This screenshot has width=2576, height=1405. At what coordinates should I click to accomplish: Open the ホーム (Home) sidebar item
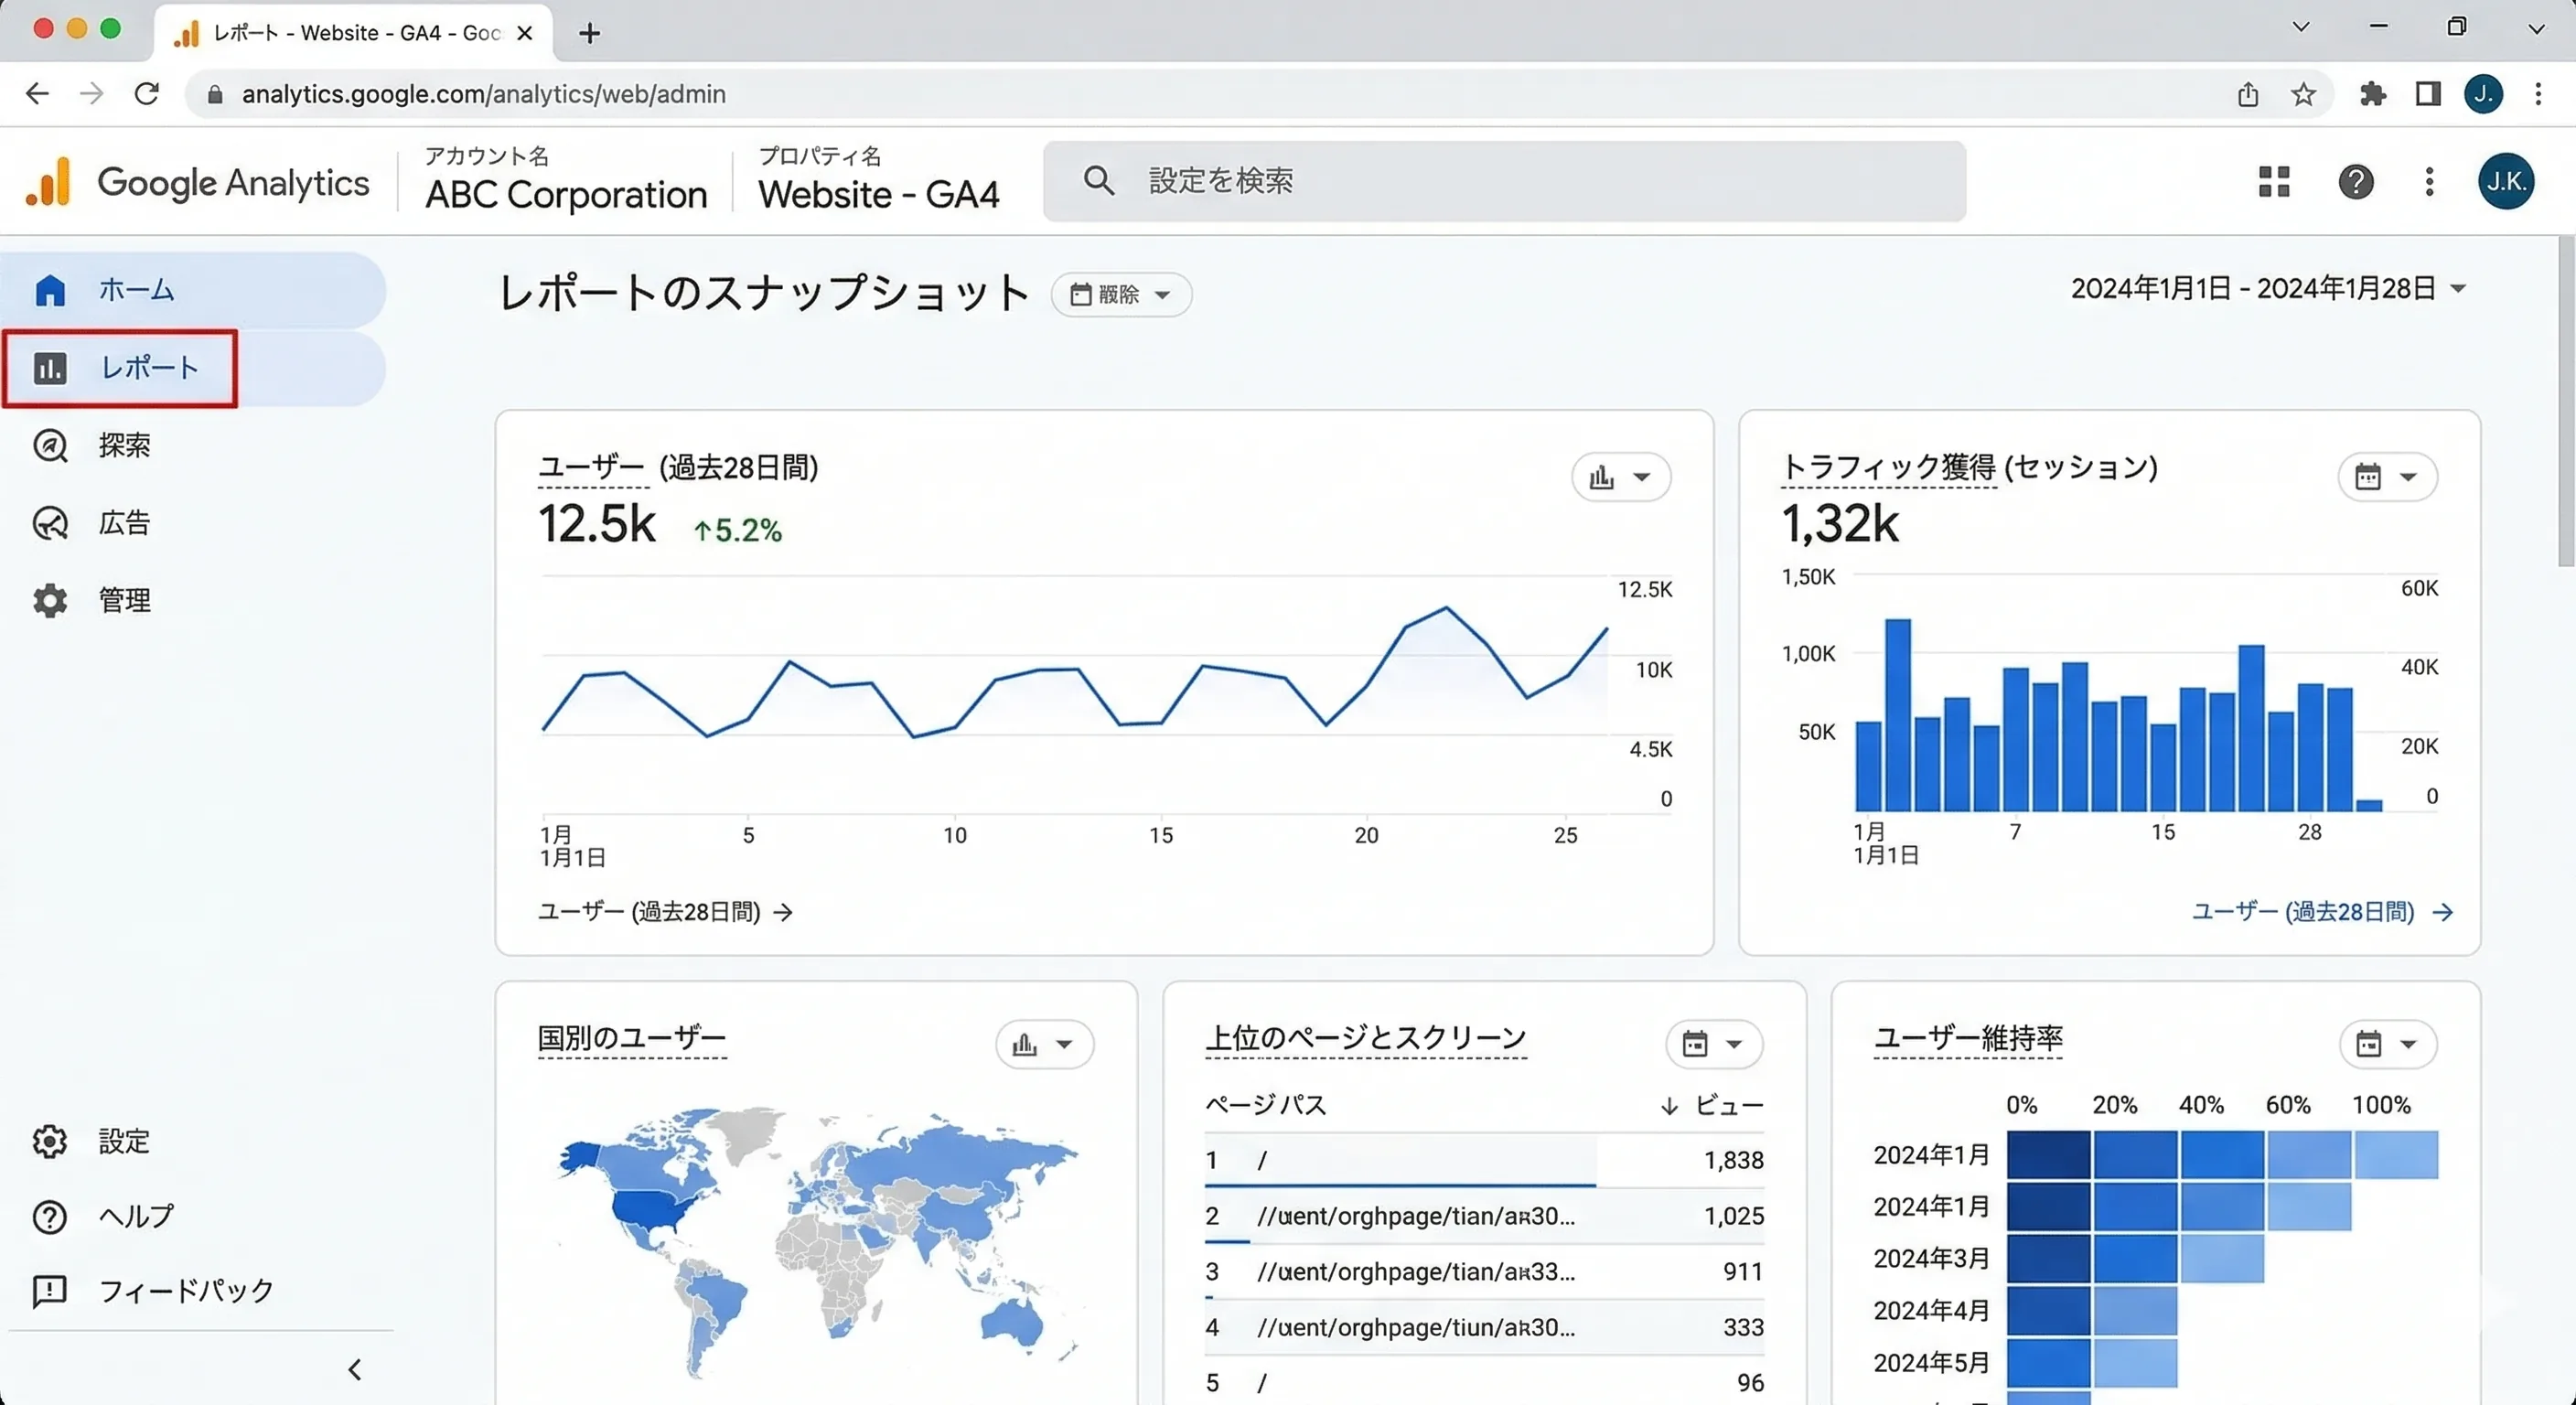tap(192, 290)
